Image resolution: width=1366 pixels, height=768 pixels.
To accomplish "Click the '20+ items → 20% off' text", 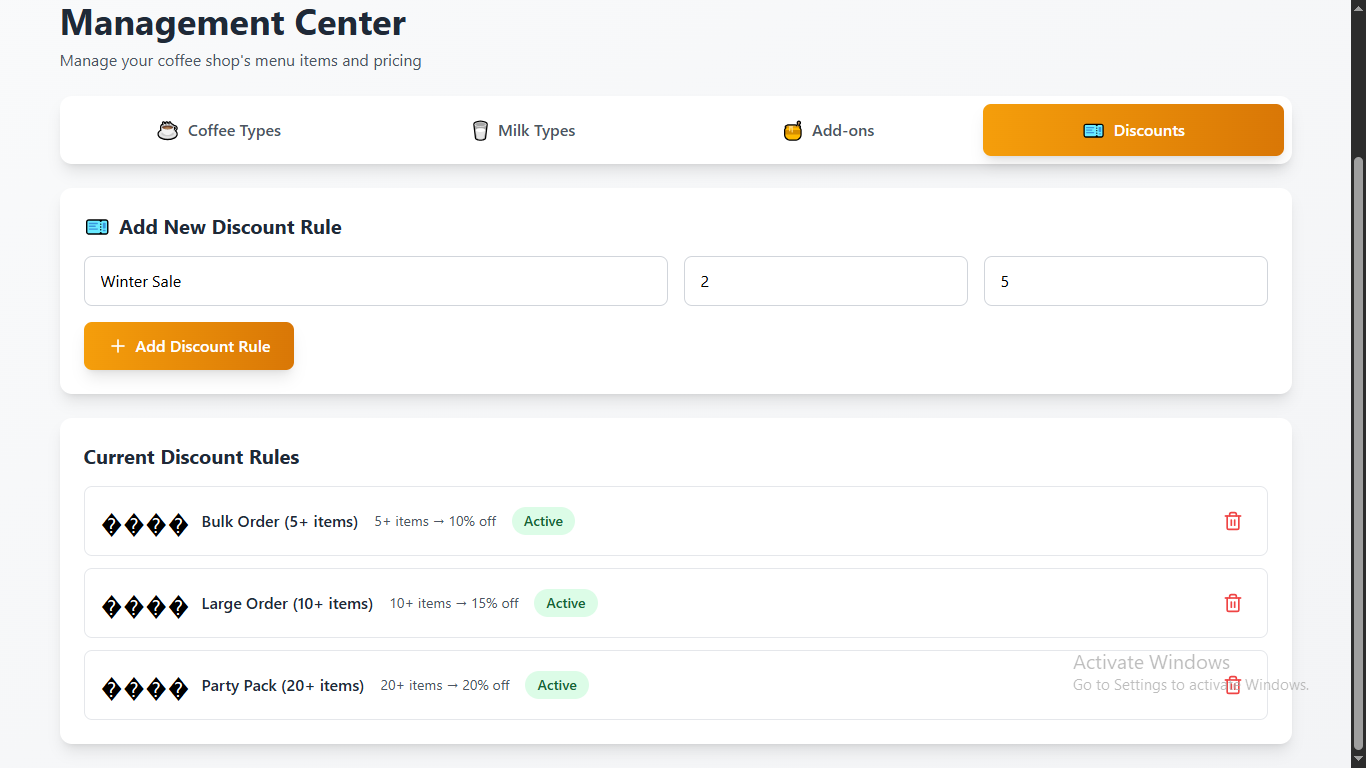I will tap(445, 685).
